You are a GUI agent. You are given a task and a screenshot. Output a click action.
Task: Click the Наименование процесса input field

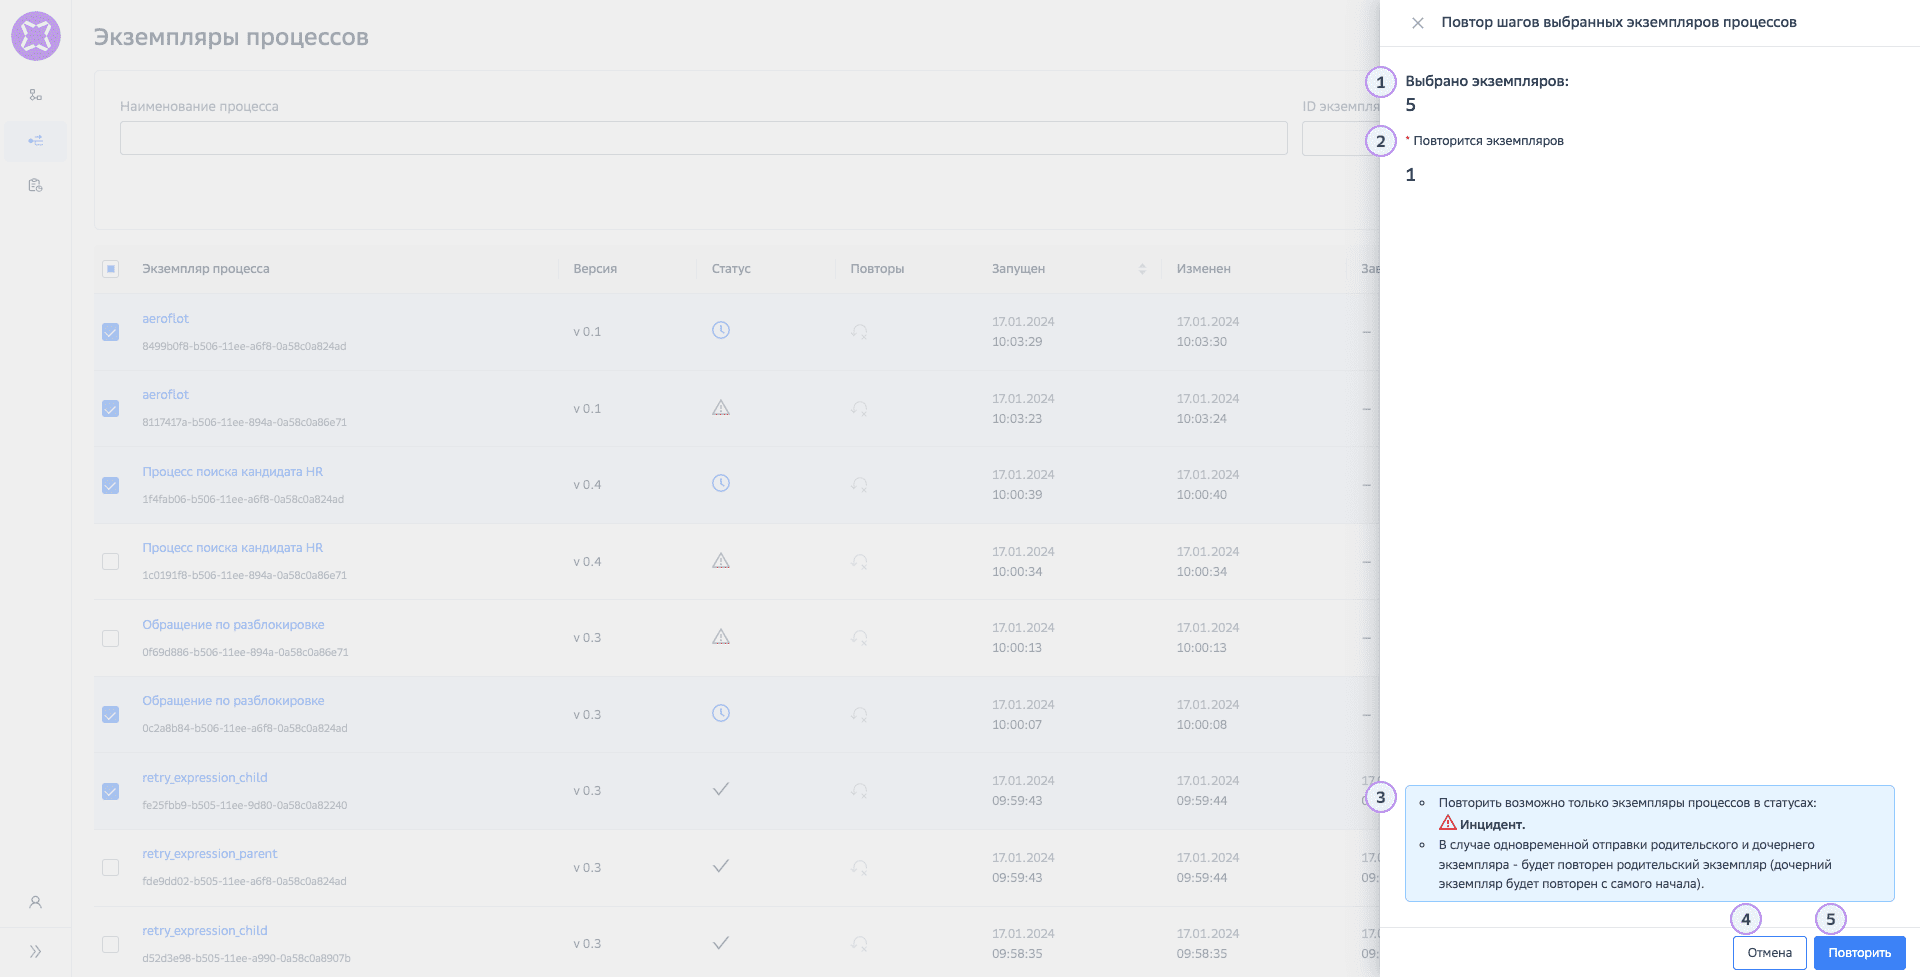click(x=703, y=138)
